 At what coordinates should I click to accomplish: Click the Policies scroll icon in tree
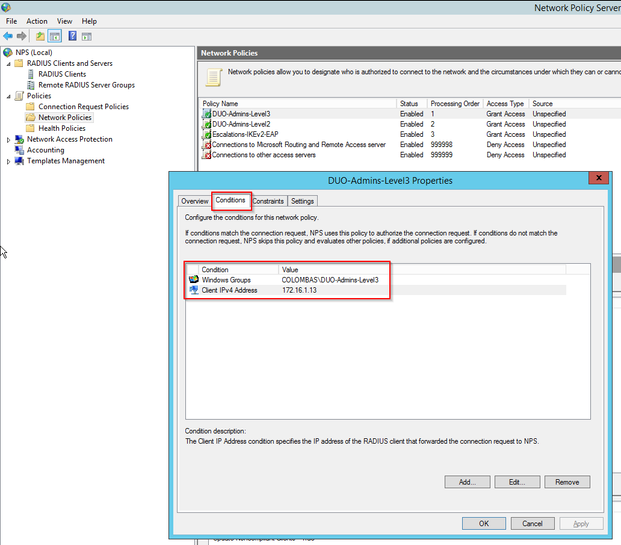click(19, 96)
